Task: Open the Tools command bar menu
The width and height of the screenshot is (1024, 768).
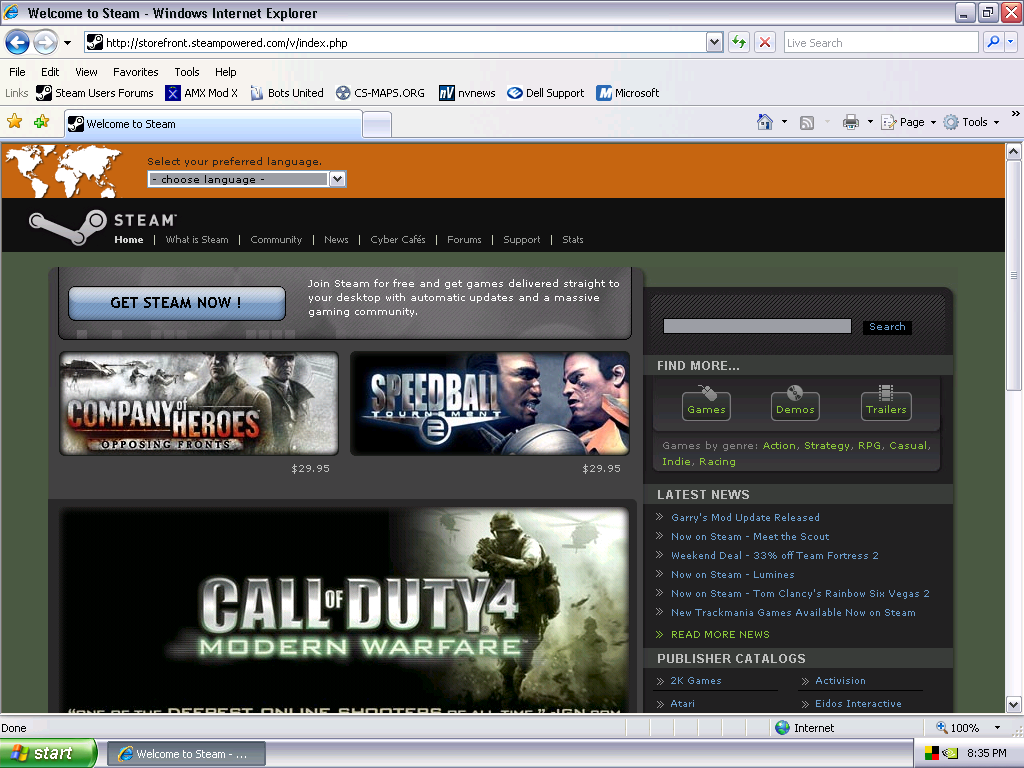Action: point(971,122)
